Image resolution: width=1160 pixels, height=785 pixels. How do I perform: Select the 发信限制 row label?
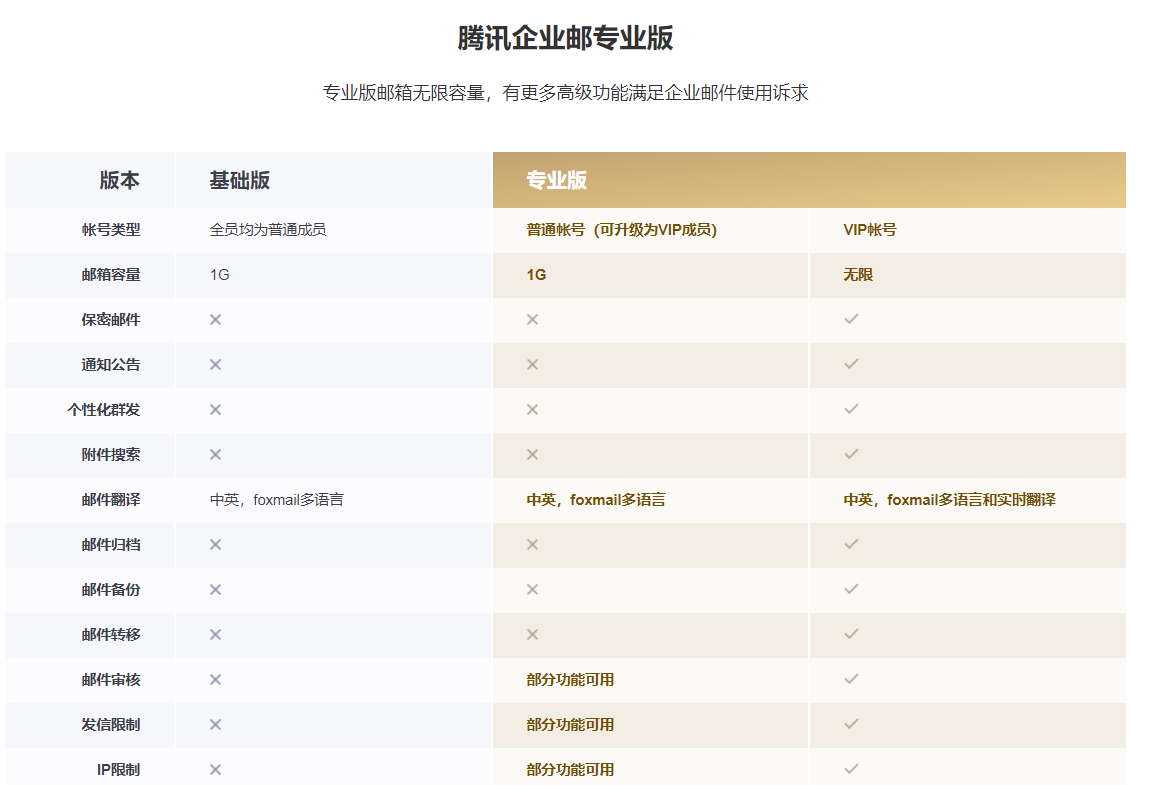click(x=111, y=725)
